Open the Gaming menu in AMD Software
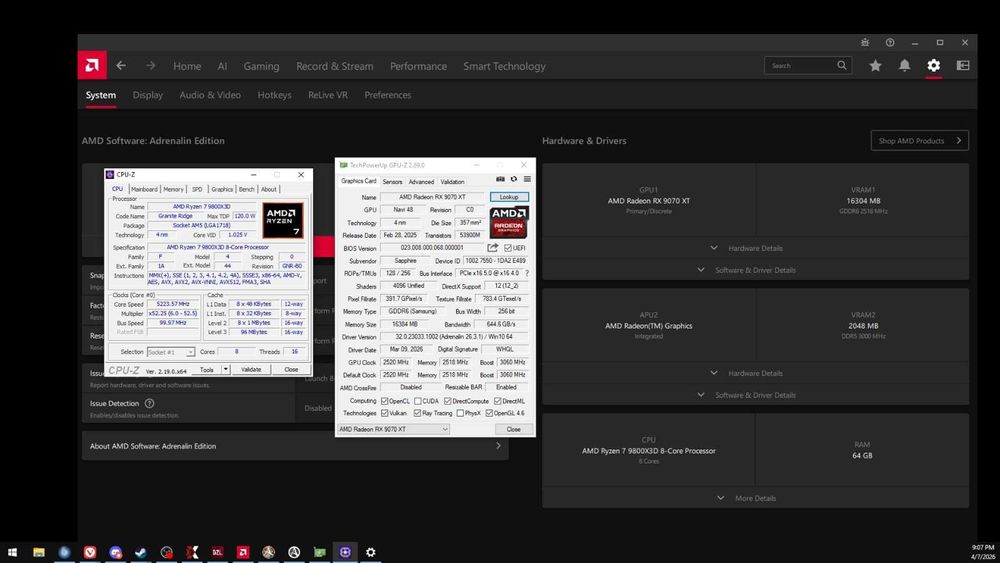 [x=261, y=66]
